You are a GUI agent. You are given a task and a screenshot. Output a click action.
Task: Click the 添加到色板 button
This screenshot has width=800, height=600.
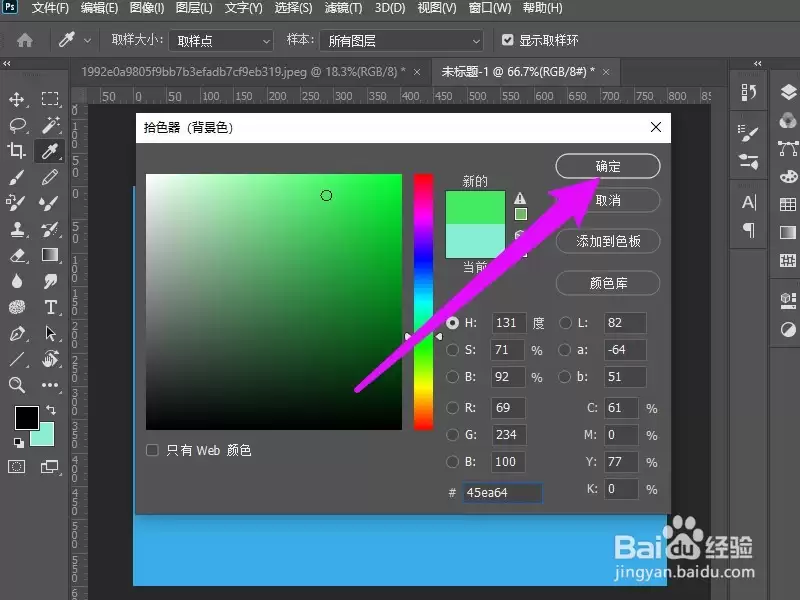(608, 241)
